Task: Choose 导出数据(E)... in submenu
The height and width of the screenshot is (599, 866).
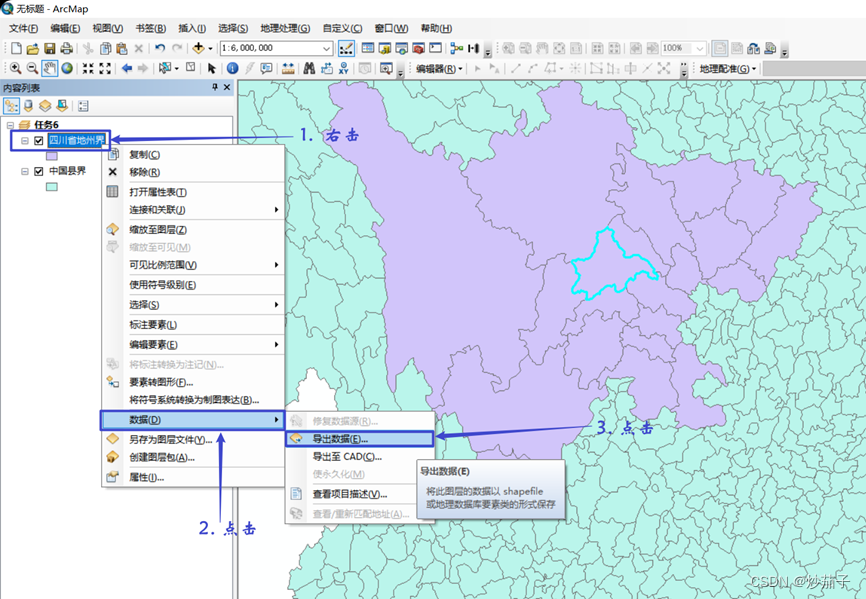Action: pos(360,439)
